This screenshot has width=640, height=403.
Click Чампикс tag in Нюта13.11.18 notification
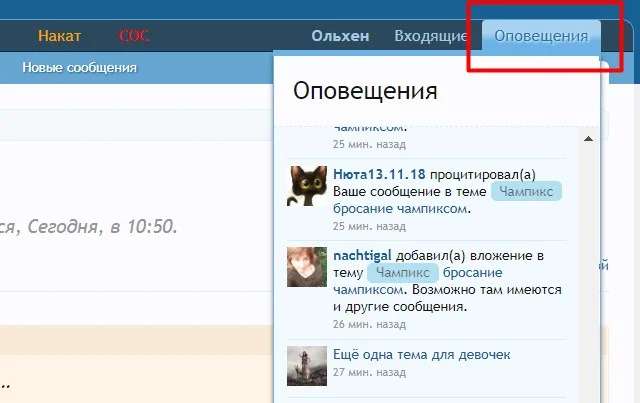click(x=526, y=191)
